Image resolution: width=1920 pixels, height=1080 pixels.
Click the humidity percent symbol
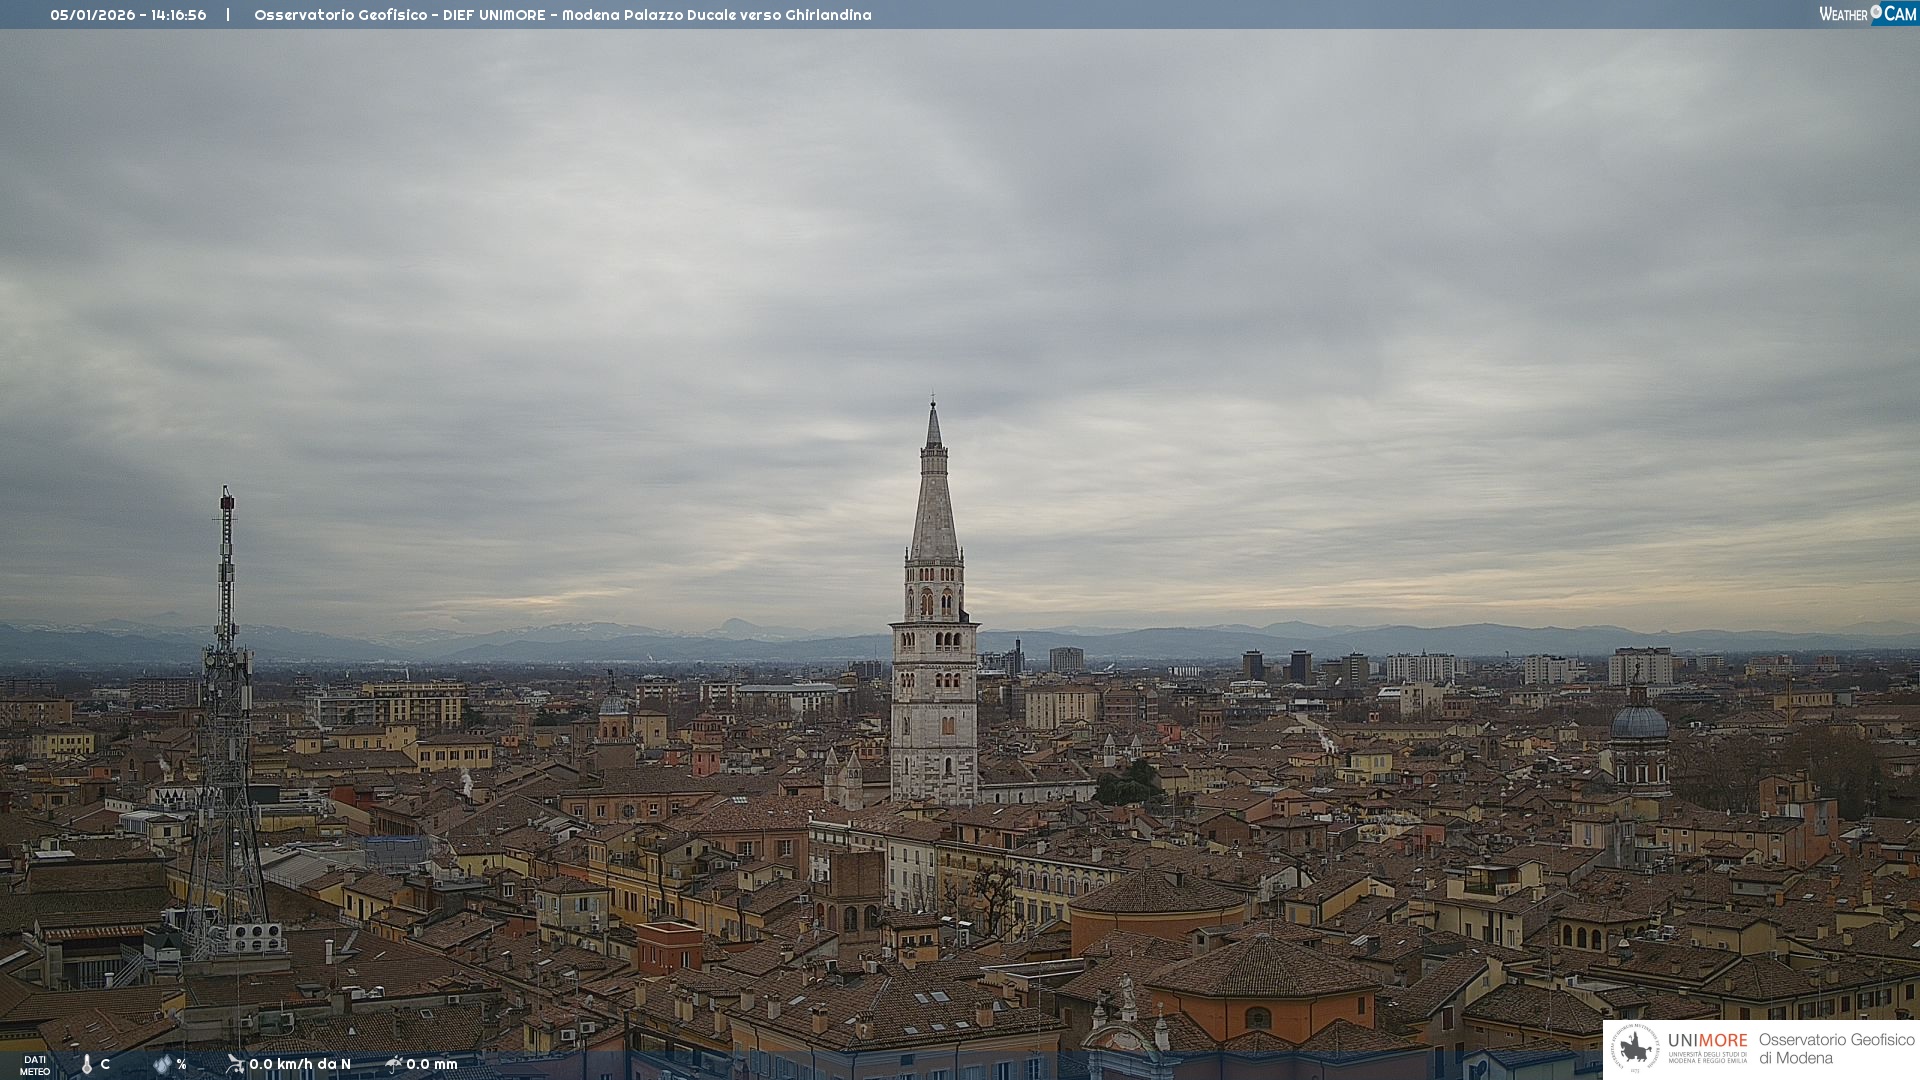182,1064
